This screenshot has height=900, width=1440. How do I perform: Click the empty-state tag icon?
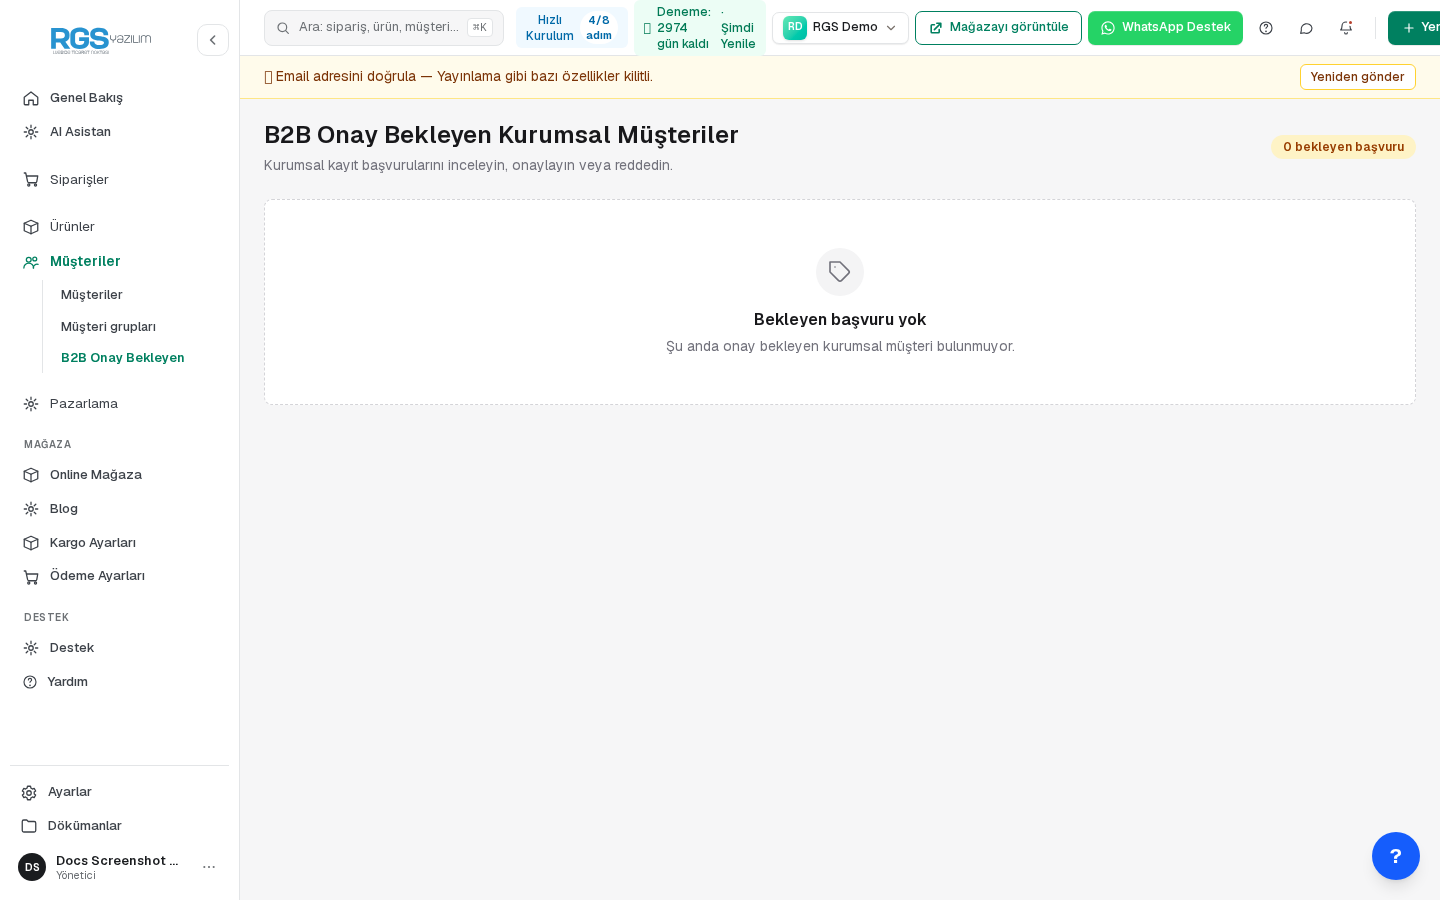(x=840, y=272)
